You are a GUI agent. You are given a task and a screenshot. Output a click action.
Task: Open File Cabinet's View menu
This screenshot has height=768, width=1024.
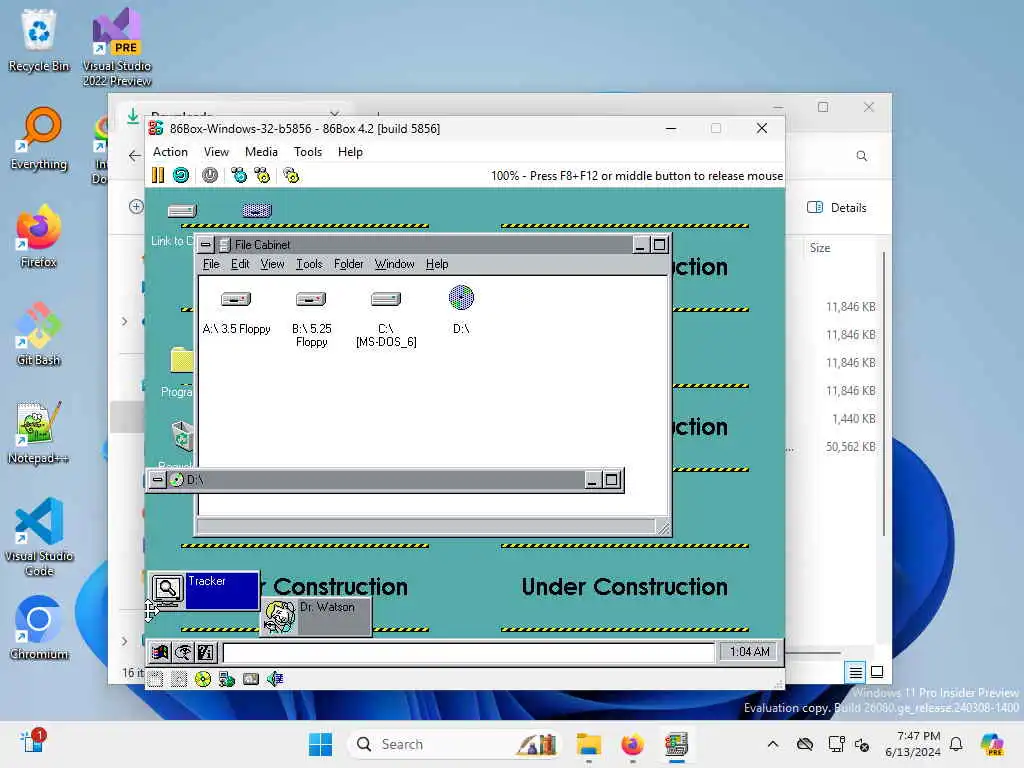pyautogui.click(x=272, y=264)
